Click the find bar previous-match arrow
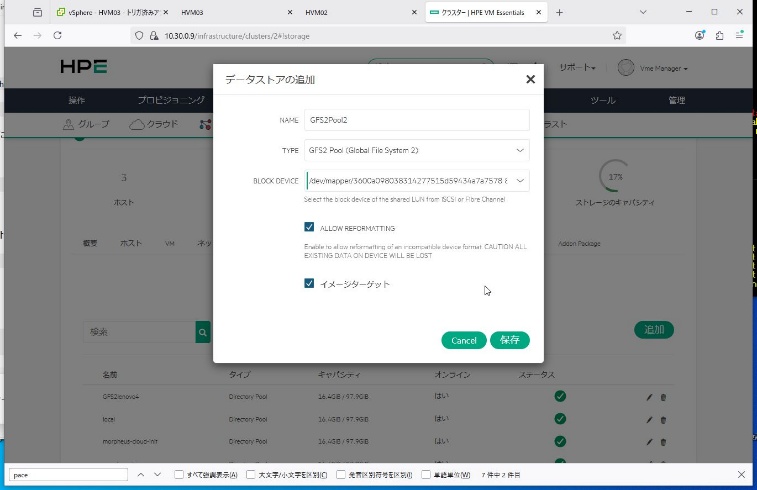Image resolution: width=757 pixels, height=490 pixels. pos(141,474)
